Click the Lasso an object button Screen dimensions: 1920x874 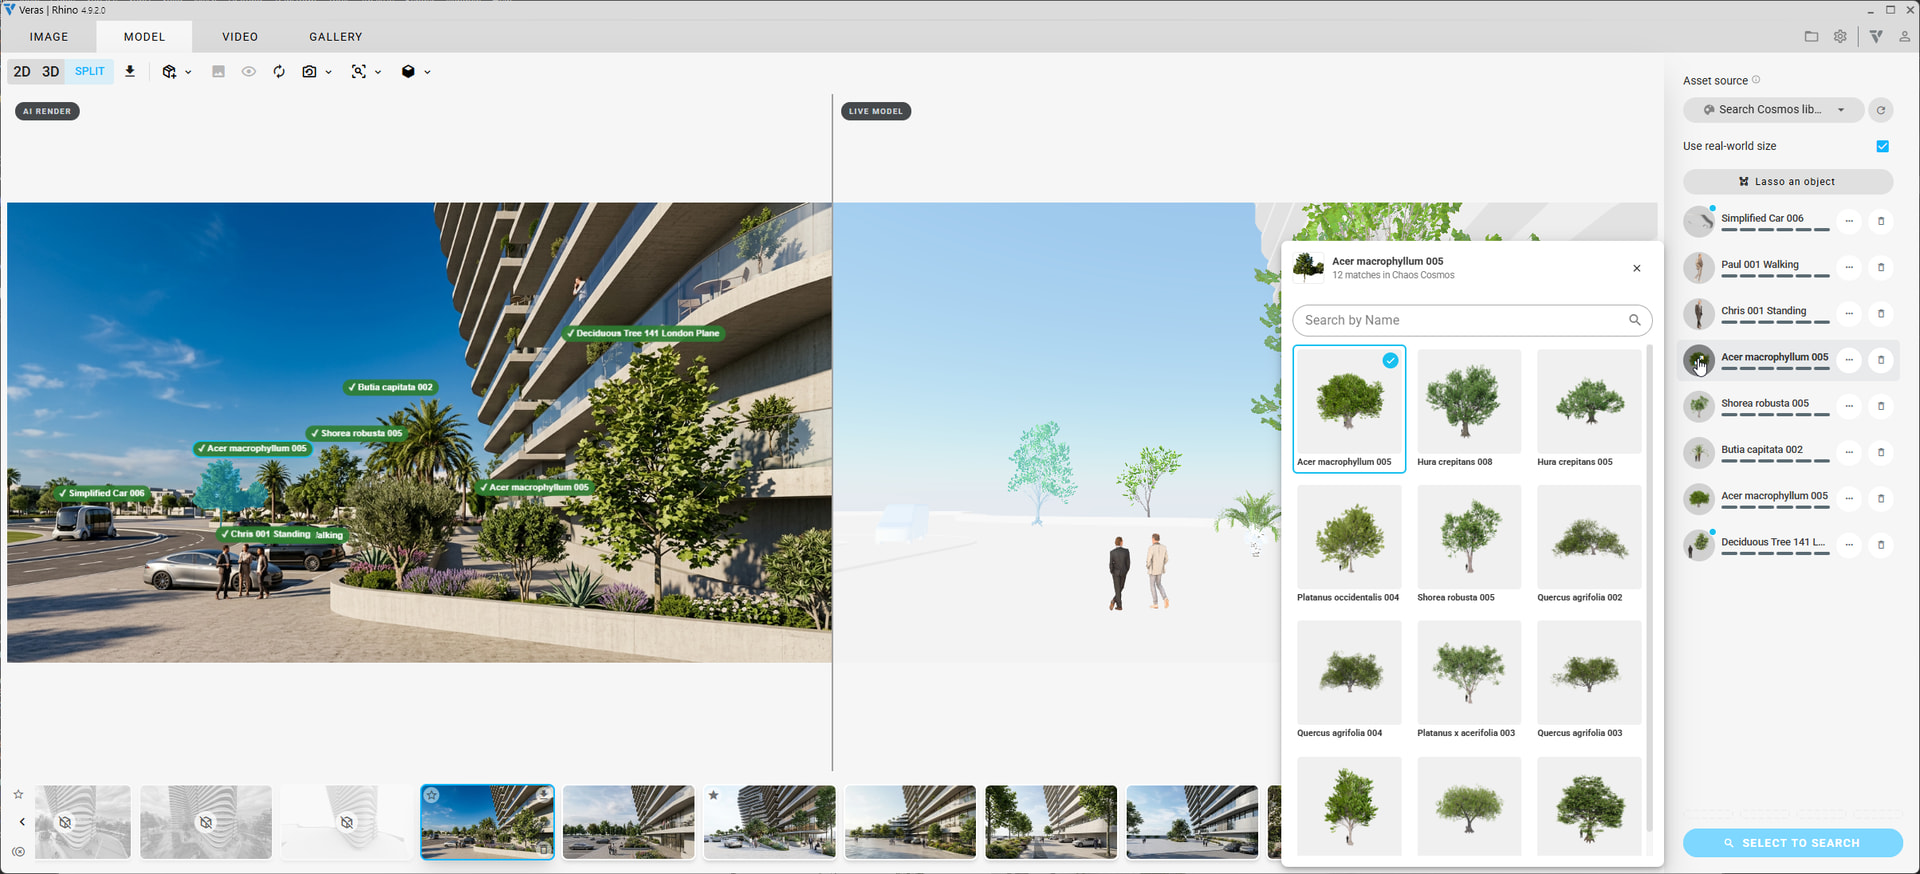coord(1787,182)
